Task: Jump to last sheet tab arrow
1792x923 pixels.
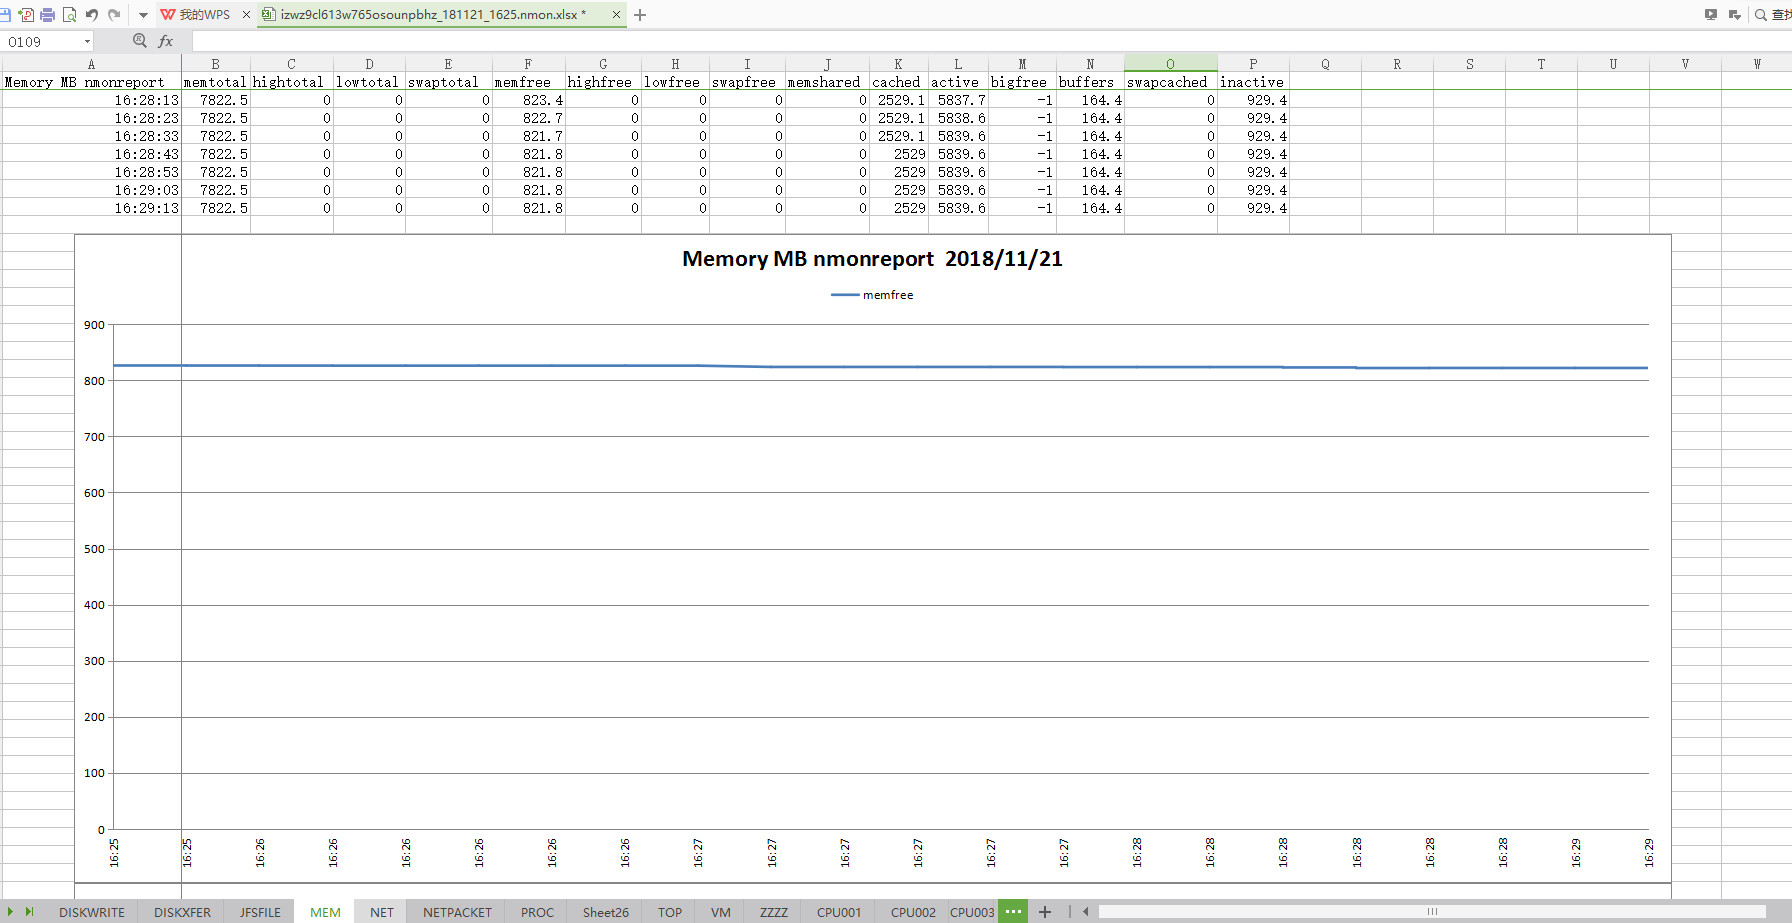Action: tap(29, 912)
